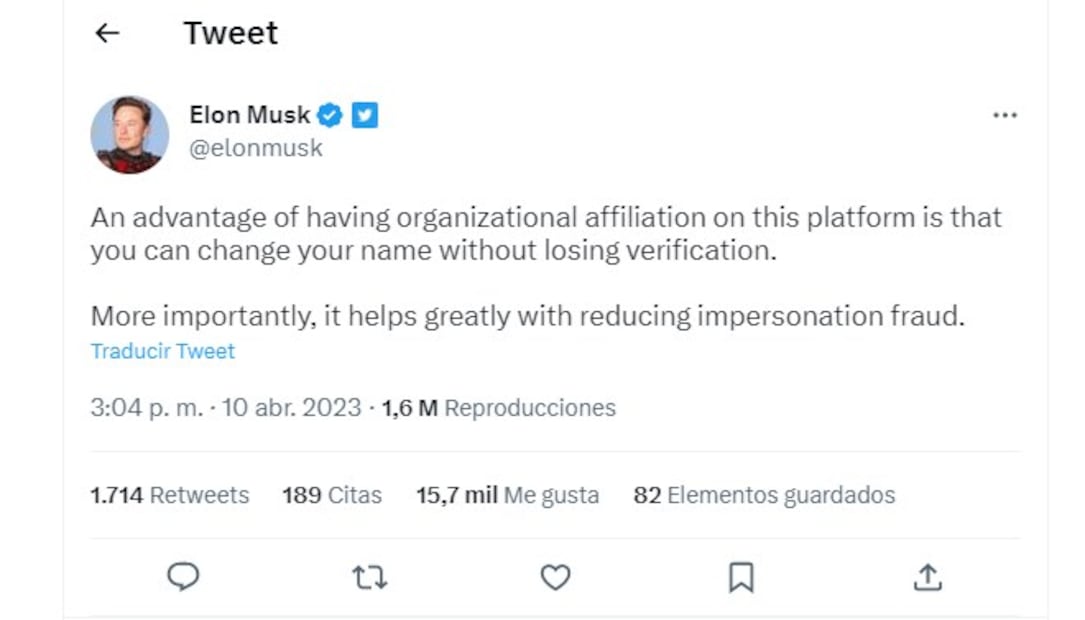This screenshot has height=620, width=1085.
Task: Bookmark the tweet using the bookmark icon
Action: tap(740, 577)
